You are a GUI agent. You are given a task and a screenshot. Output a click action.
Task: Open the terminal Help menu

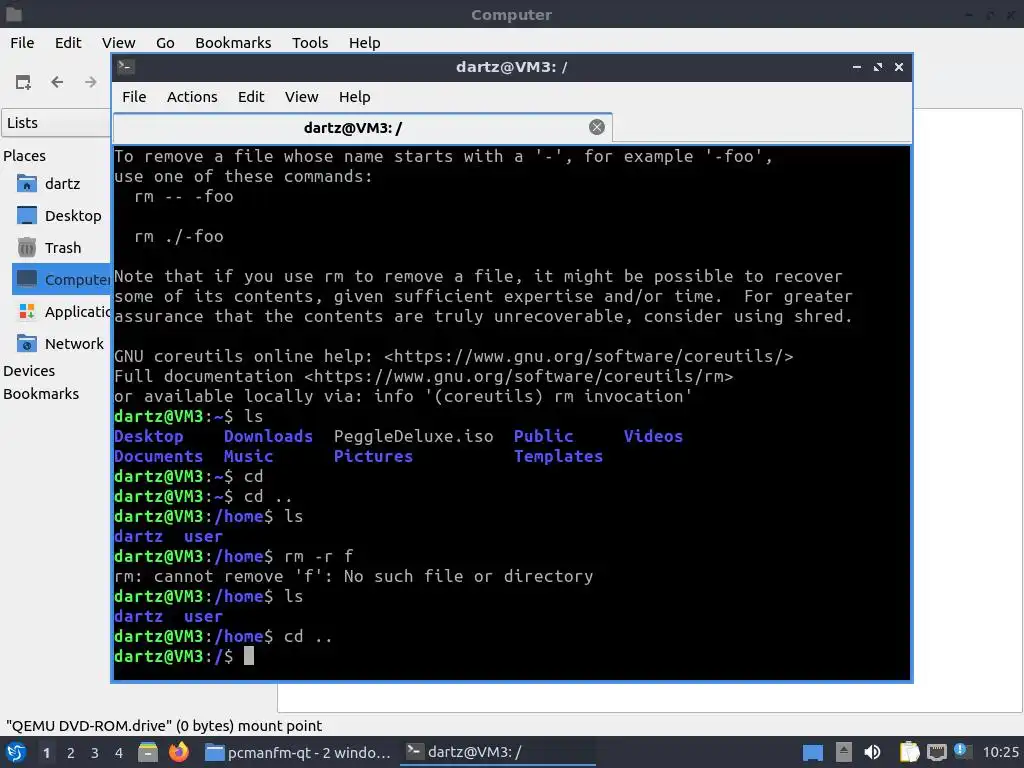pyautogui.click(x=355, y=97)
